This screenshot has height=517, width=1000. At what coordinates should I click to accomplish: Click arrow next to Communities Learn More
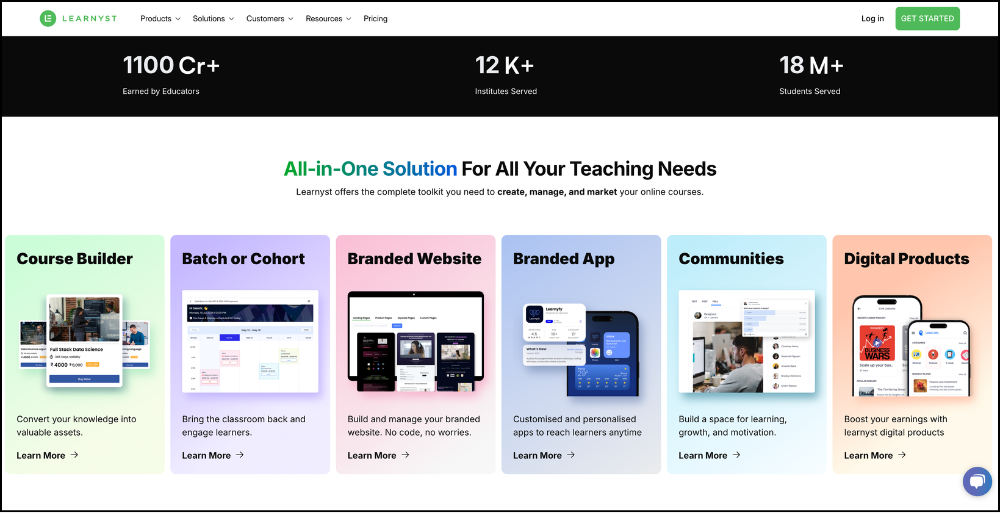[737, 455]
